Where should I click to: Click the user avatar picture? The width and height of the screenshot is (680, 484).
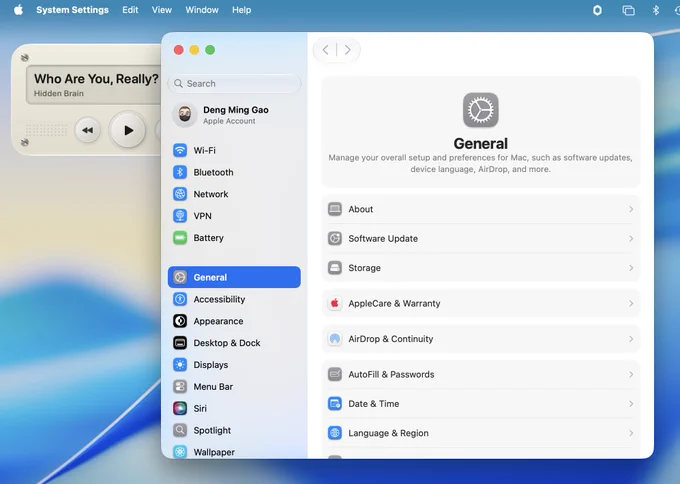coord(185,115)
